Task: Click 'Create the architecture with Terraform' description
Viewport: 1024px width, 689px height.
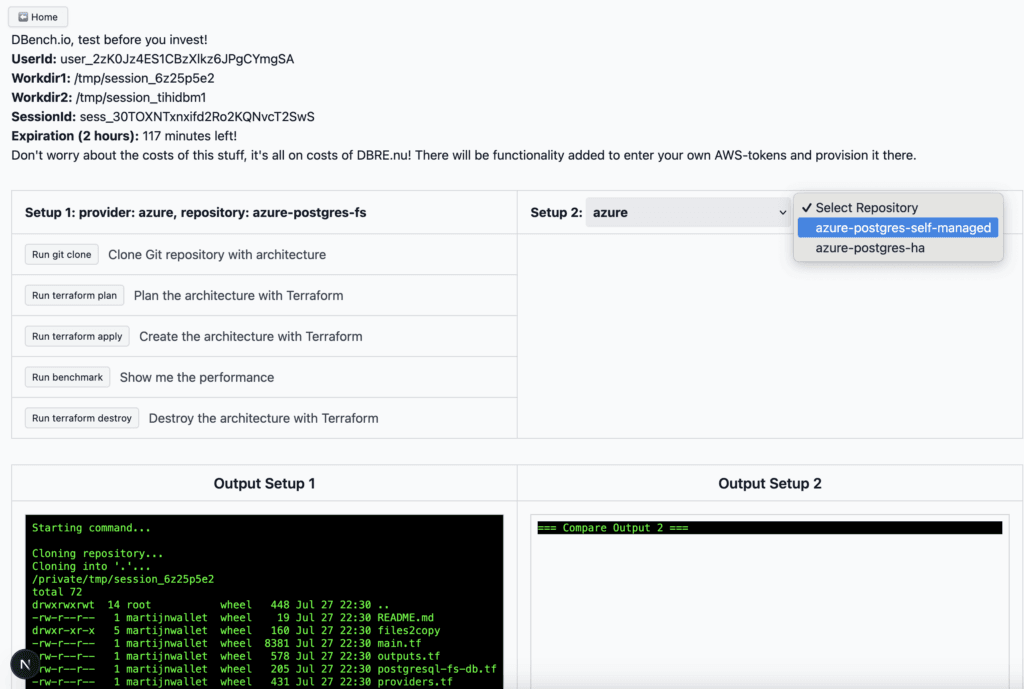Action: pos(251,336)
